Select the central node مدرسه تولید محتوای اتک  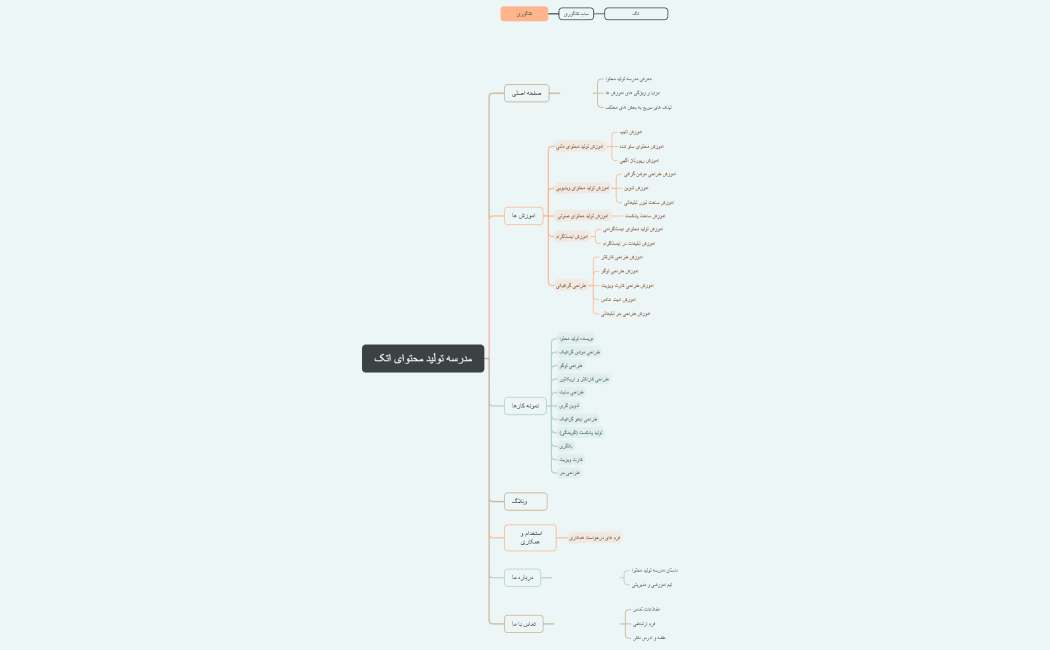[x=423, y=358]
